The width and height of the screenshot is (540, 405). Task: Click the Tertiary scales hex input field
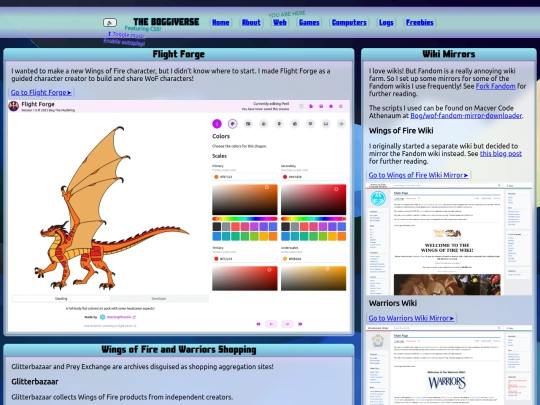(245, 259)
